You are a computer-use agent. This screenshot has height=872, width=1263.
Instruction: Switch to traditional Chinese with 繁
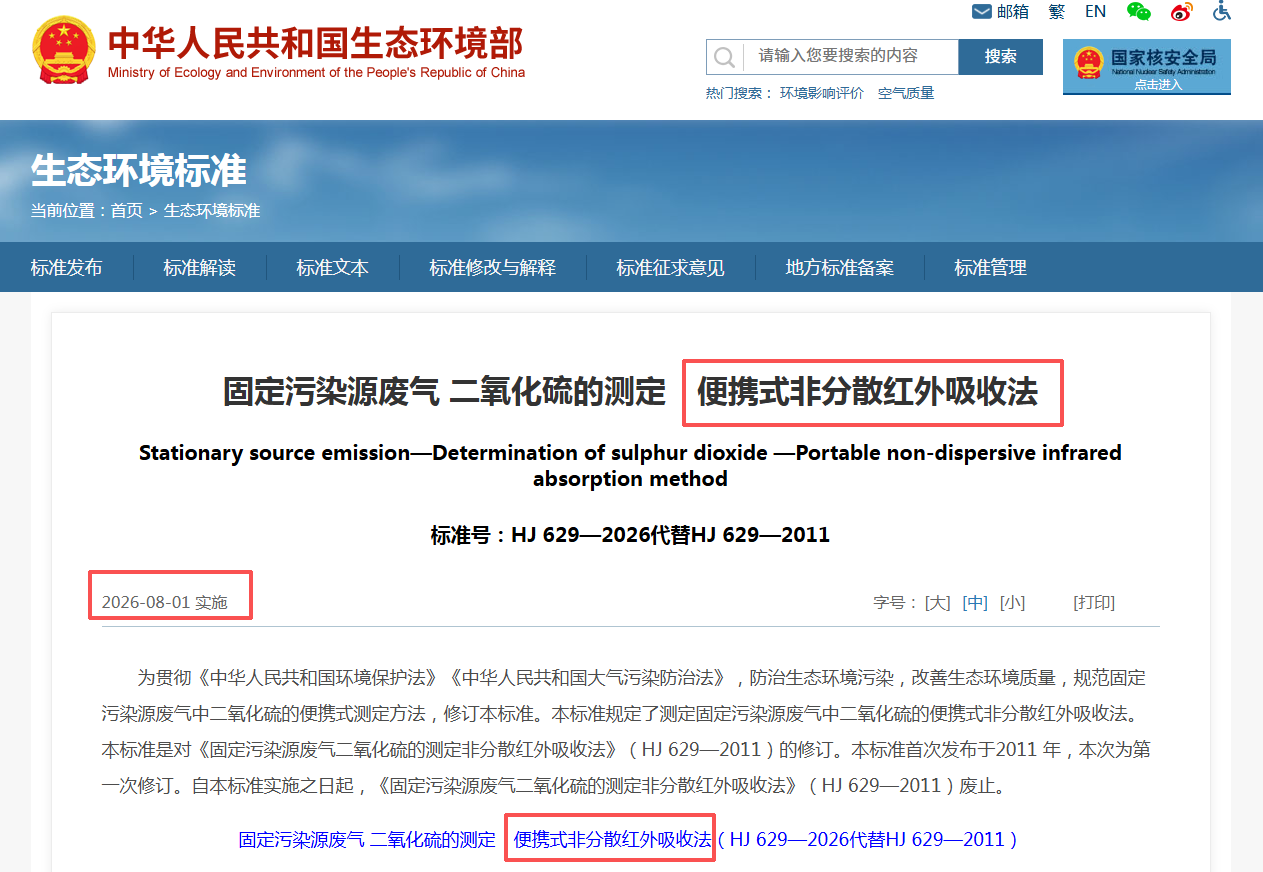point(1057,11)
